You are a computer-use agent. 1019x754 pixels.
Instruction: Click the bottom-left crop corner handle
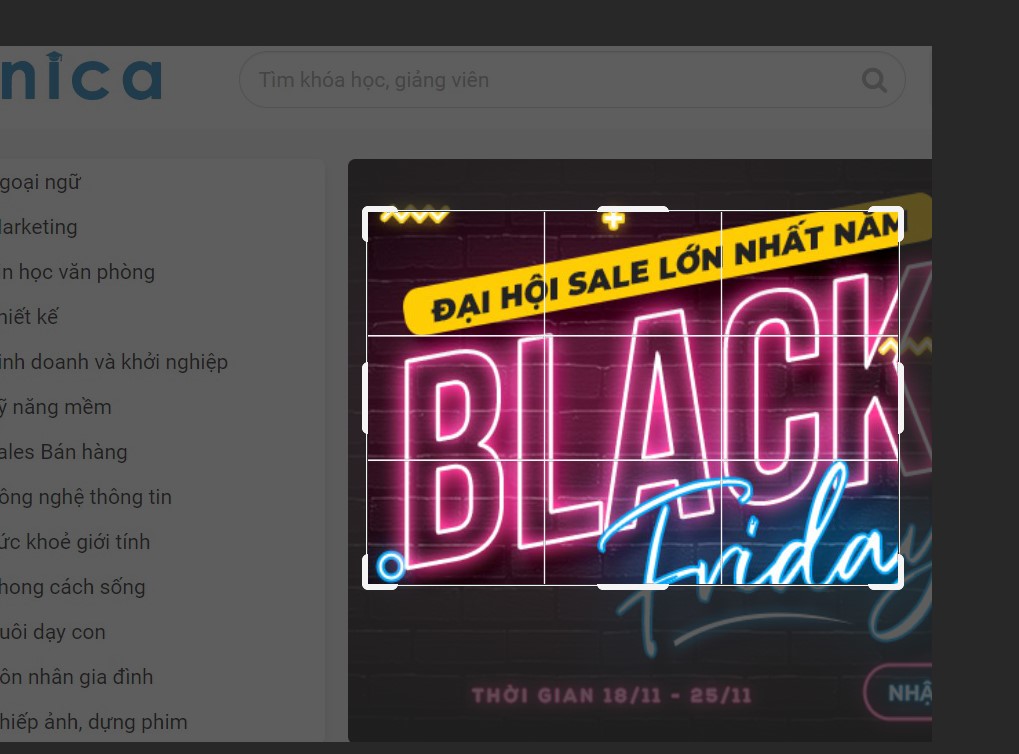[x=367, y=583]
